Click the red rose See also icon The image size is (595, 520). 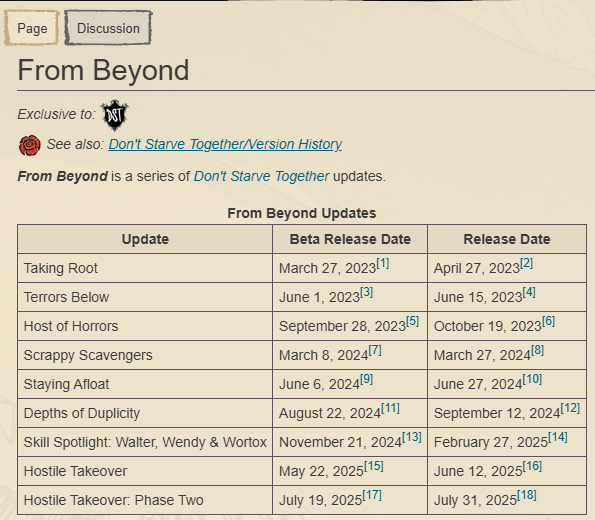[x=30, y=145]
